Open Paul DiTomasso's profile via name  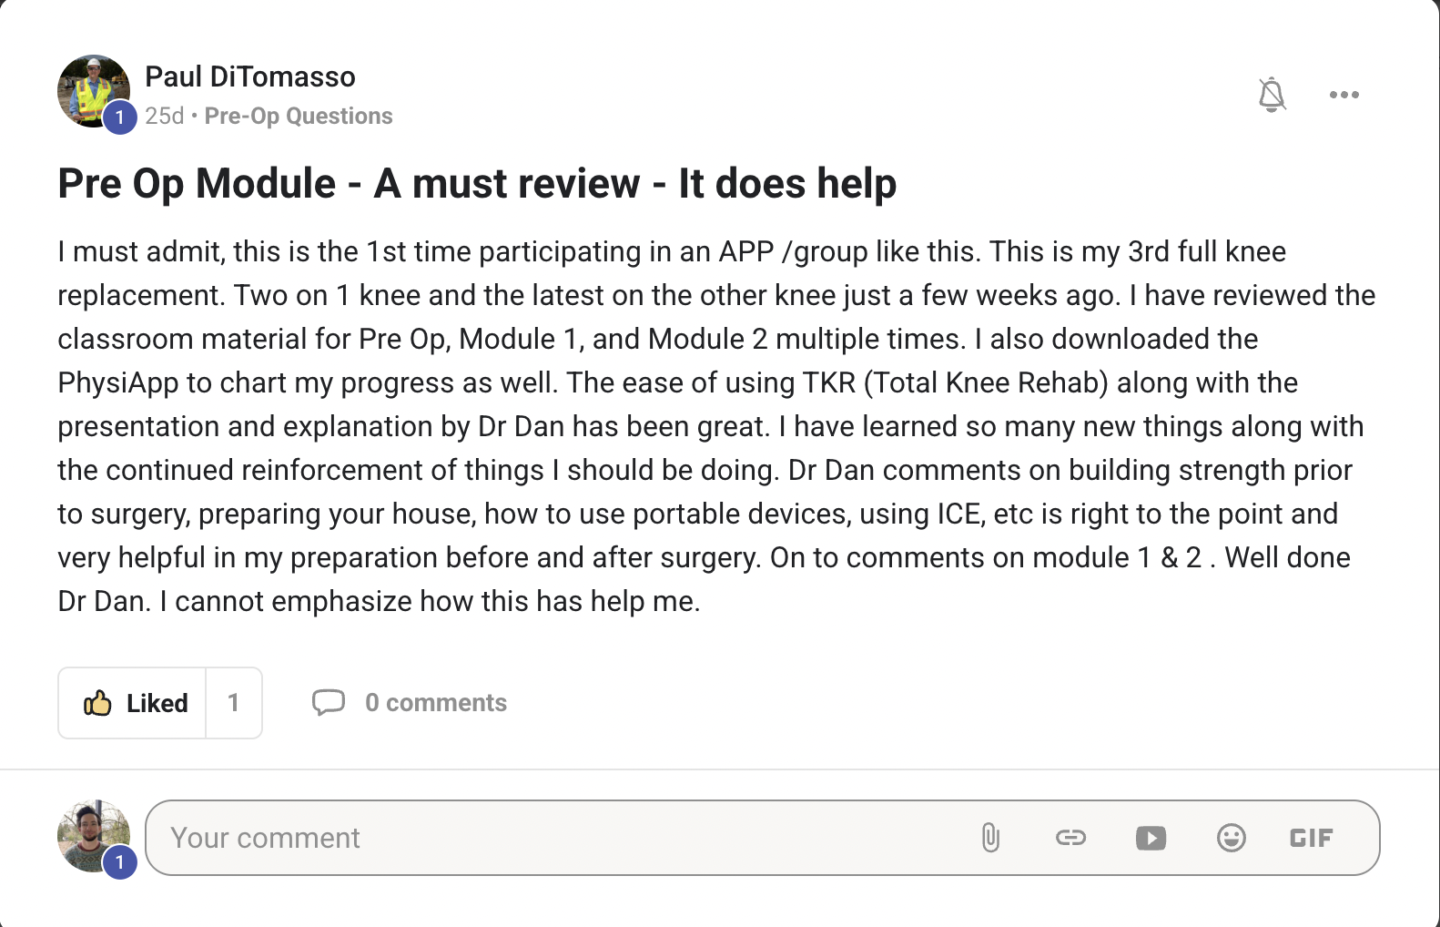(x=250, y=77)
